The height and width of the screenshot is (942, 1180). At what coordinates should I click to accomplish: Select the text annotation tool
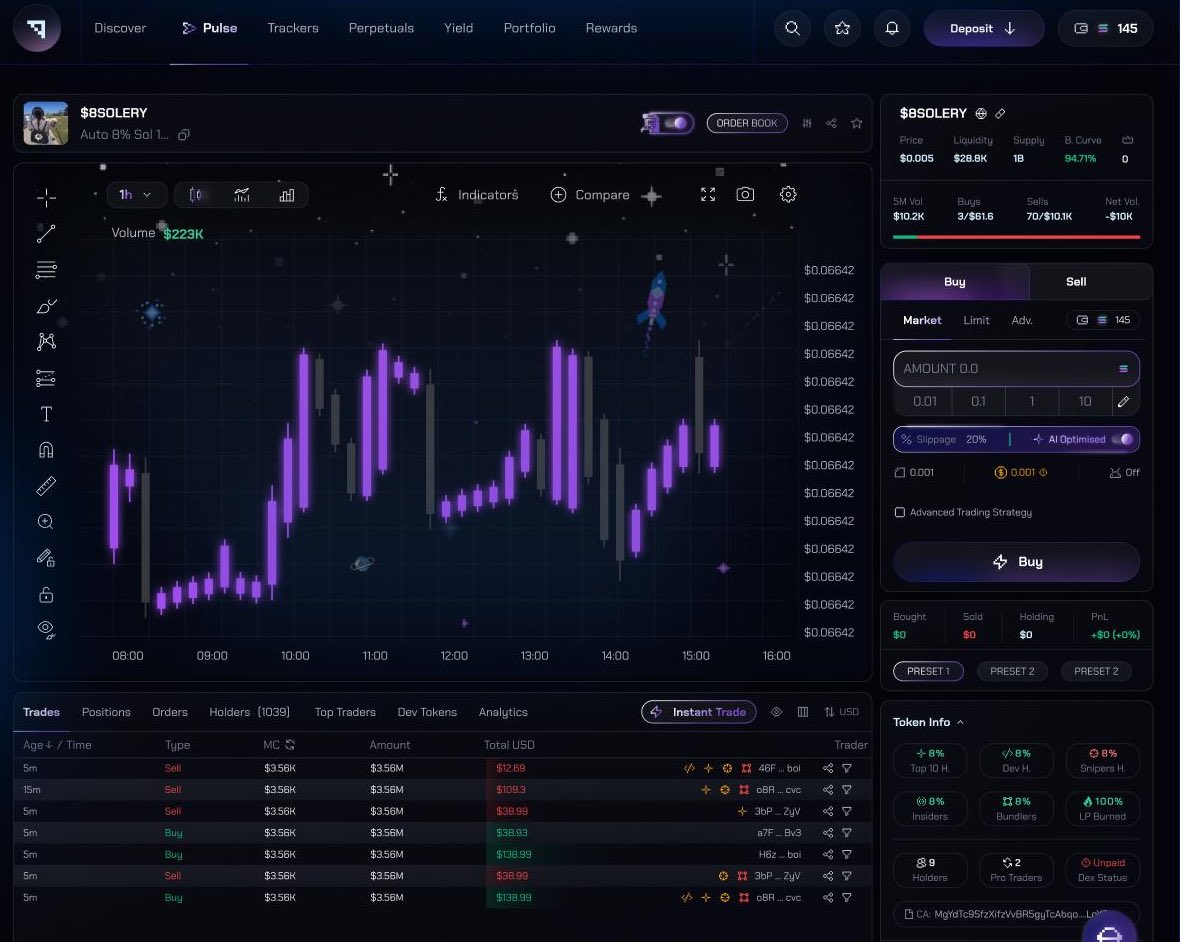point(46,413)
